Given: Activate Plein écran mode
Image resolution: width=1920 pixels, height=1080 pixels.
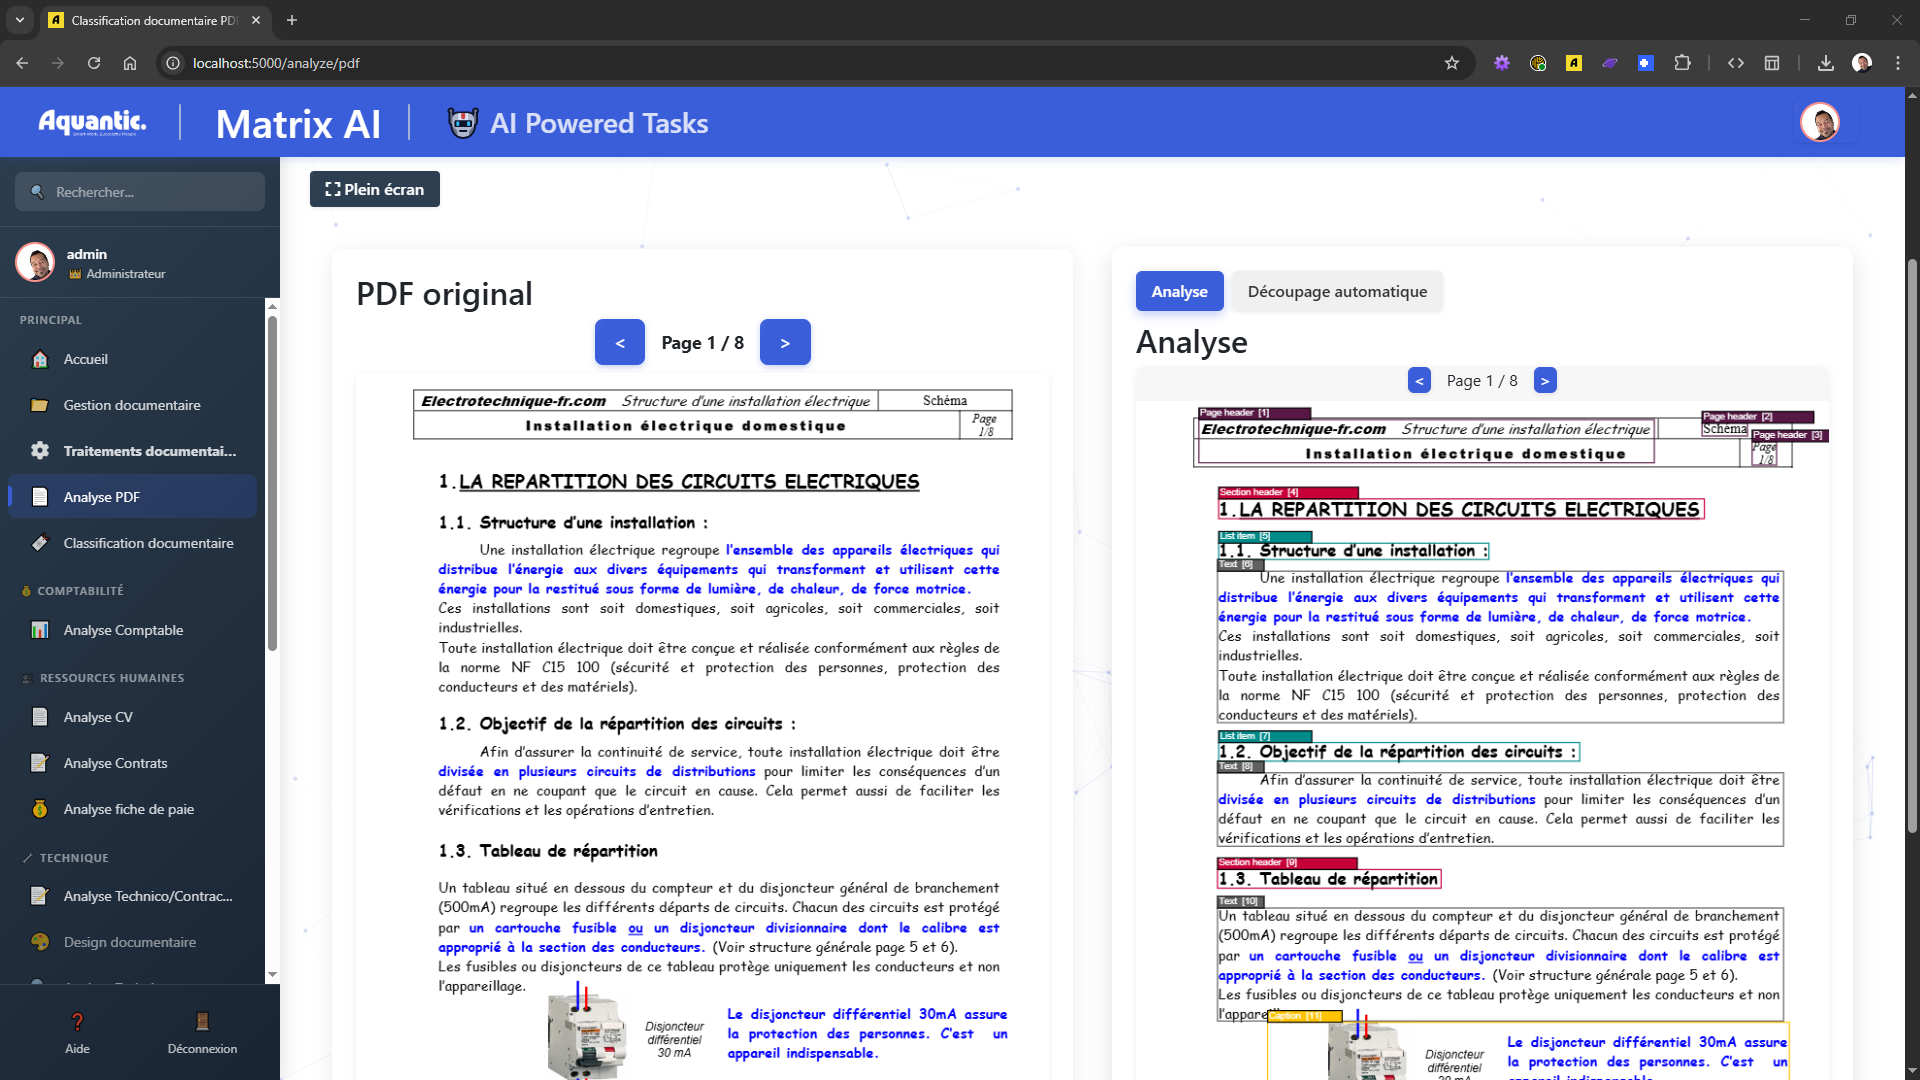Looking at the screenshot, I should [x=374, y=188].
